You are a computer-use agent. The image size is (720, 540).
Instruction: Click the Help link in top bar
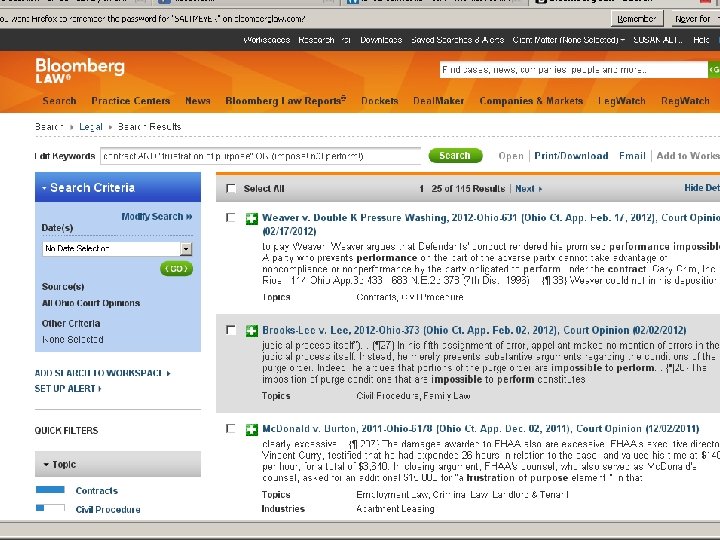pyautogui.click(x=701, y=40)
